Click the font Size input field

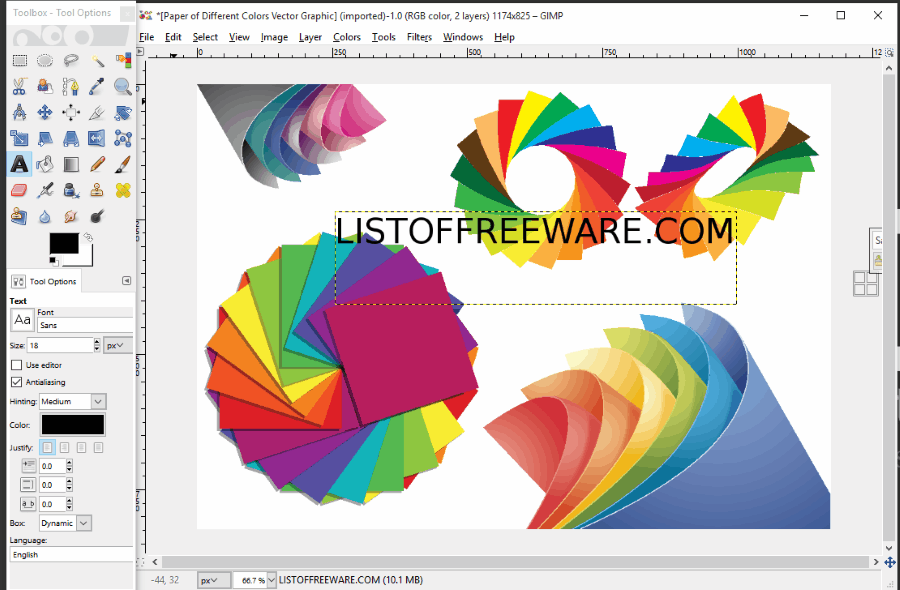tap(60, 346)
